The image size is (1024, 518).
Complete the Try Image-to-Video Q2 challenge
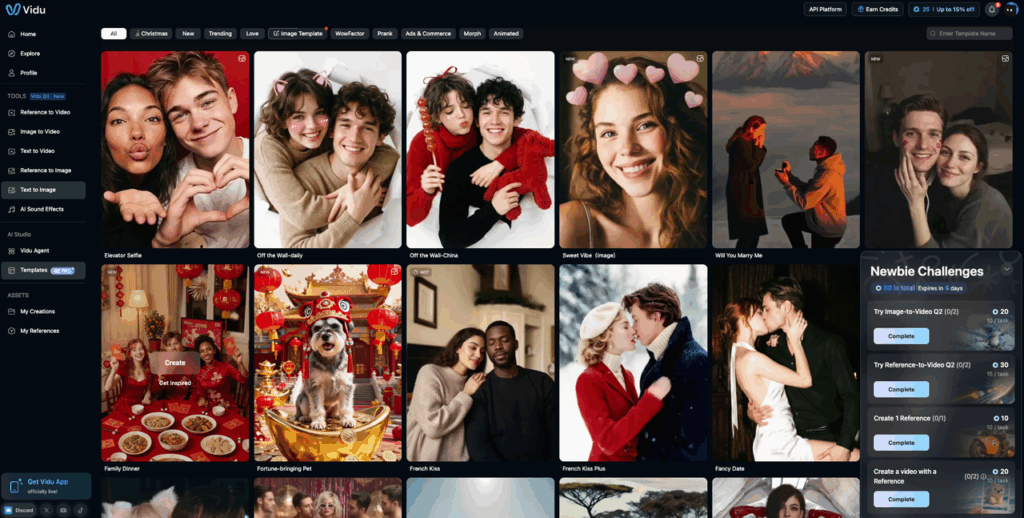(901, 336)
